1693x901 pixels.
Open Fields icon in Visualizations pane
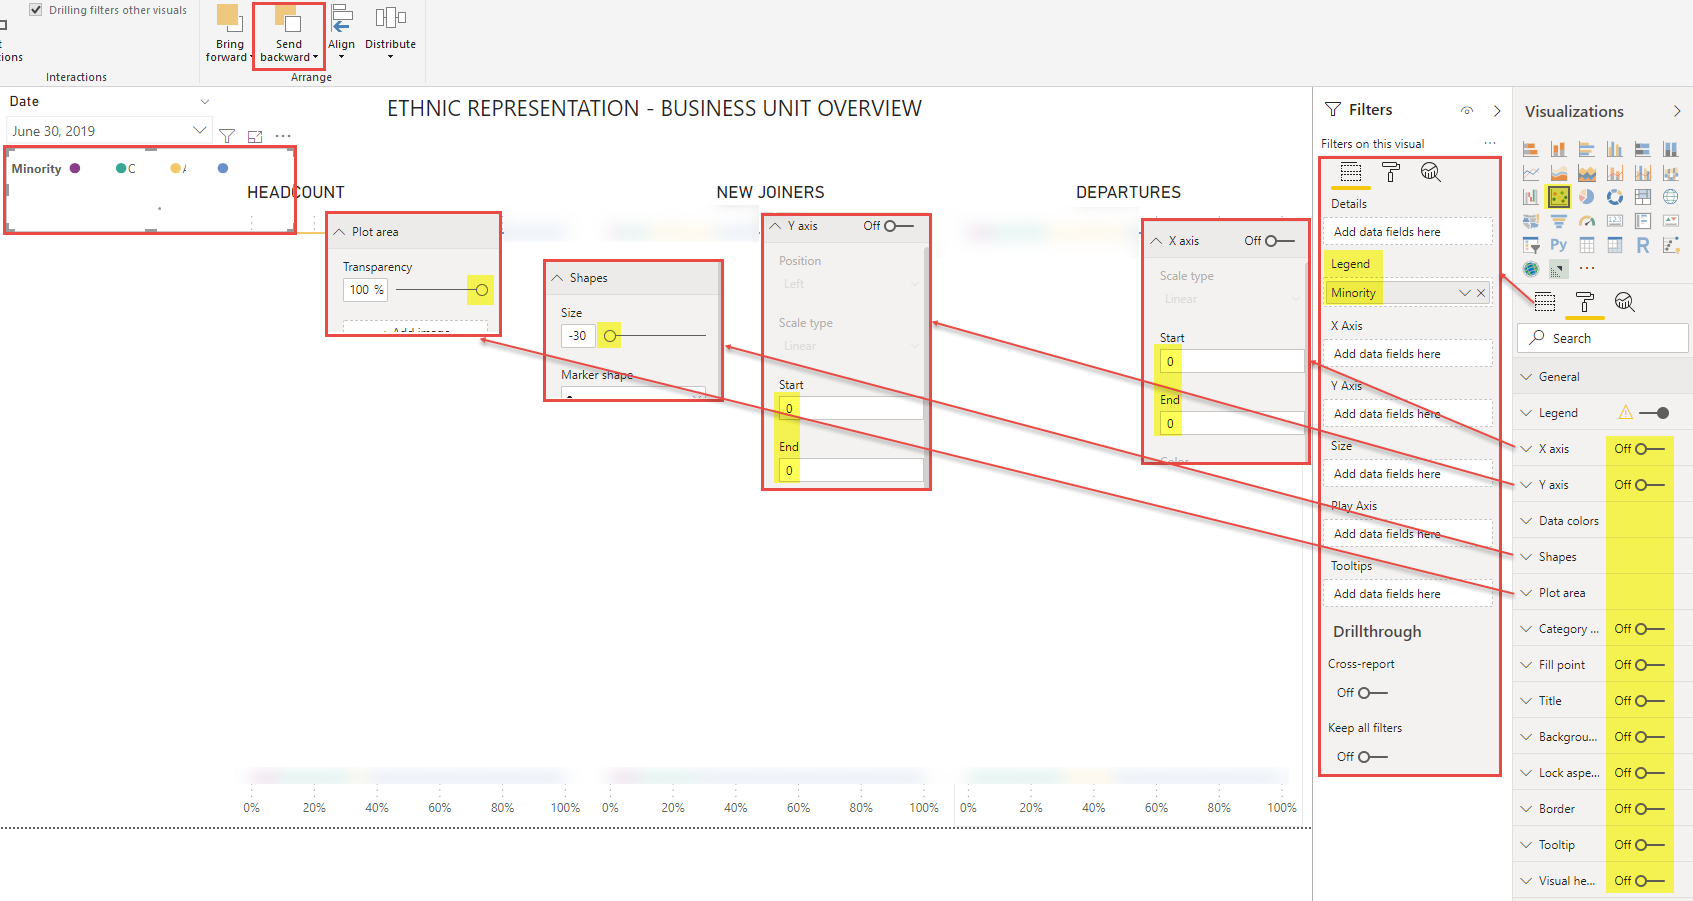1545,302
